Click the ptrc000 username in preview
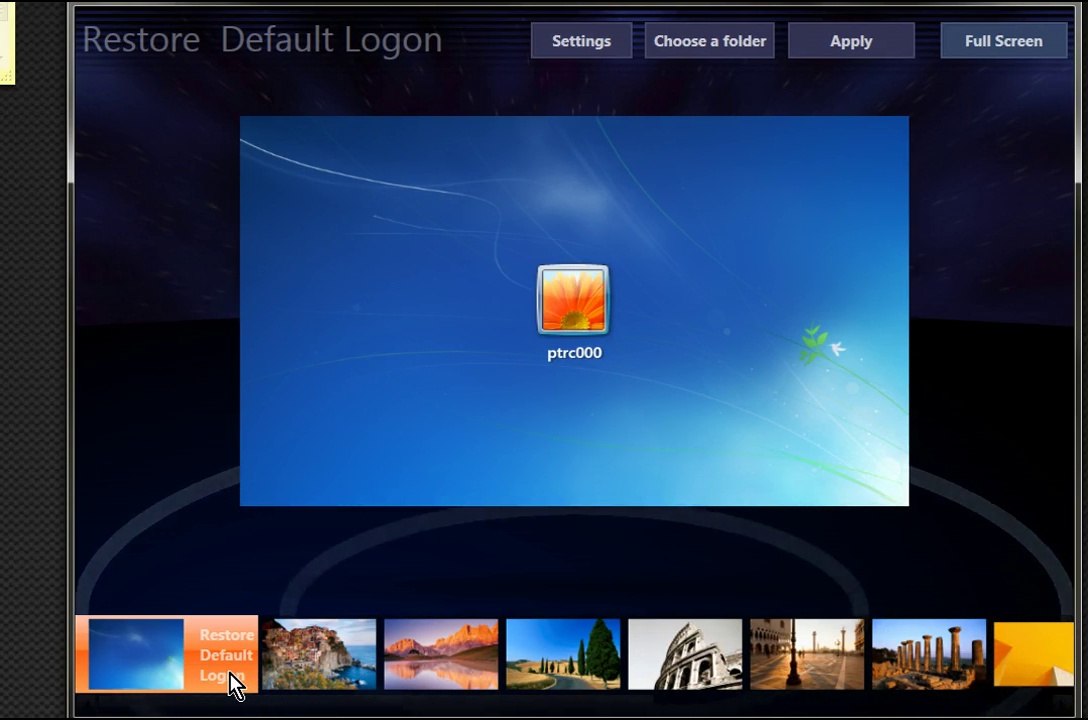Screen dimensions: 1088x720 (575, 352)
